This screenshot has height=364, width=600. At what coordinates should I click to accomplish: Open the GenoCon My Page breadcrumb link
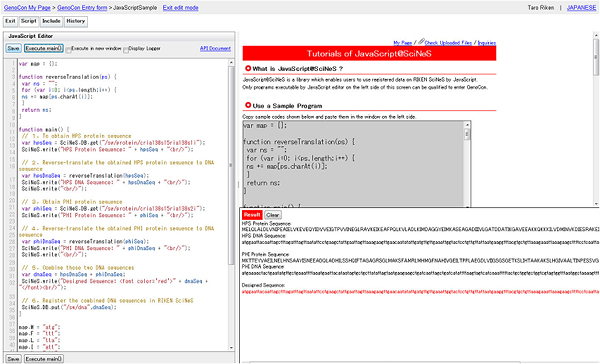[27, 8]
